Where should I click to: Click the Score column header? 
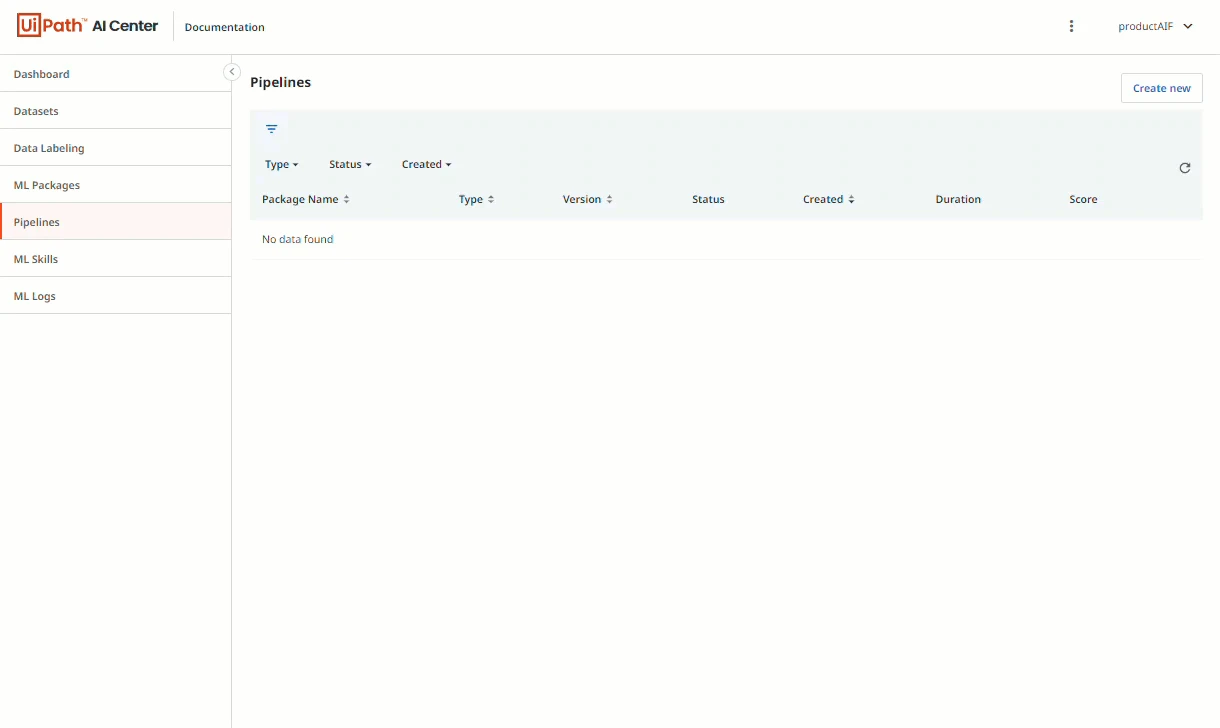[x=1083, y=199]
